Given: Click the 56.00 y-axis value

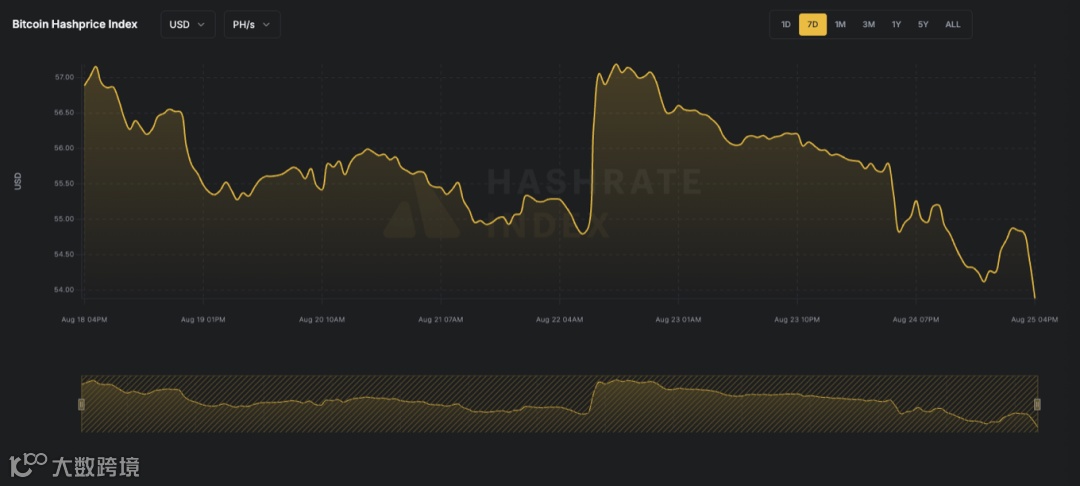Looking at the screenshot, I should coord(65,148).
